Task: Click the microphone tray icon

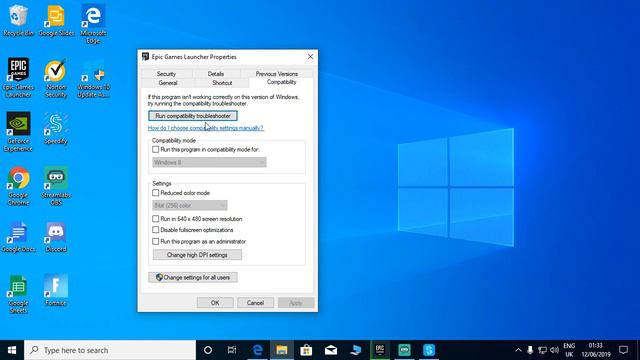Action: [x=530, y=350]
